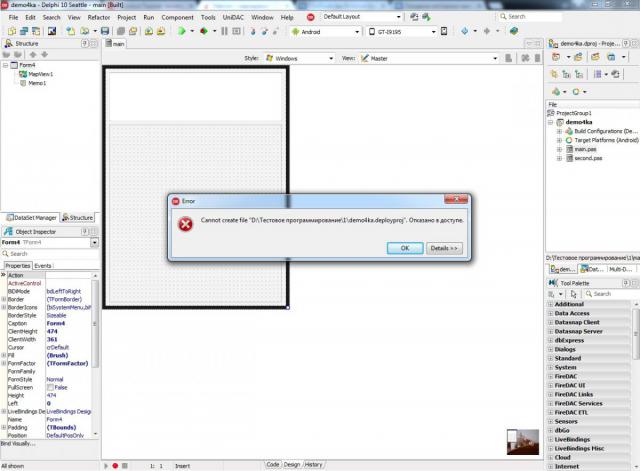This screenshot has height=471, width=640.
Task: Click the green Run button
Action: tap(182, 31)
